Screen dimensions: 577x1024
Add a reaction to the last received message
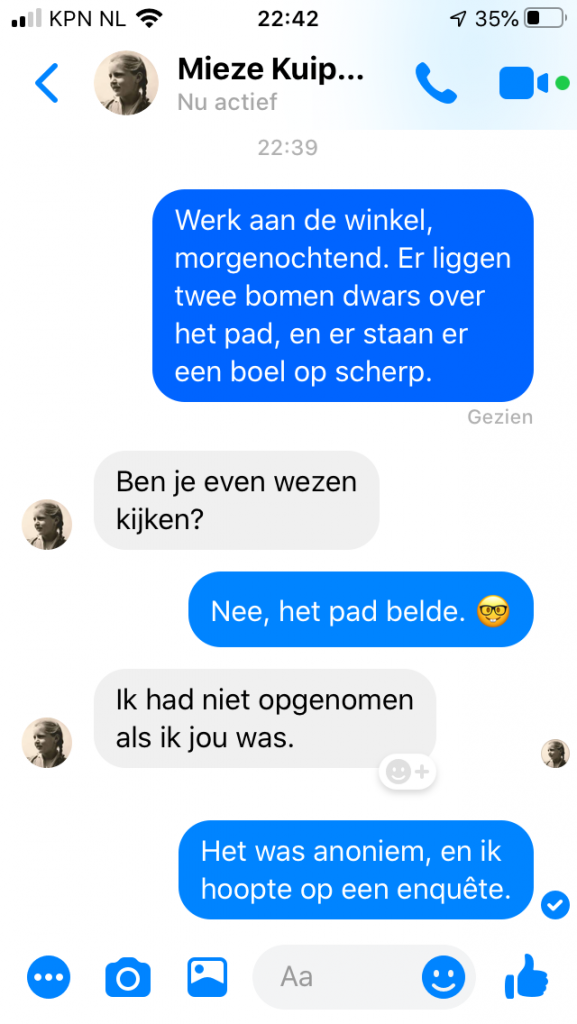pos(407,773)
